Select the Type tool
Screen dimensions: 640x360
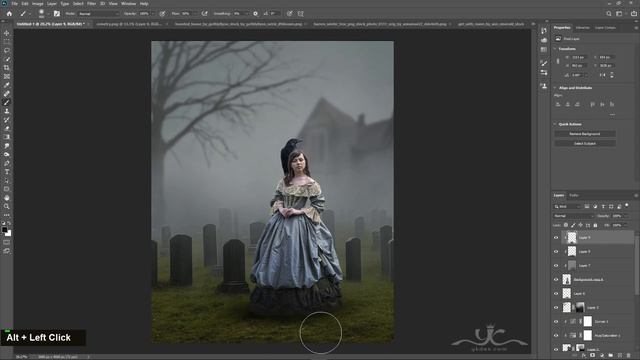point(7,172)
